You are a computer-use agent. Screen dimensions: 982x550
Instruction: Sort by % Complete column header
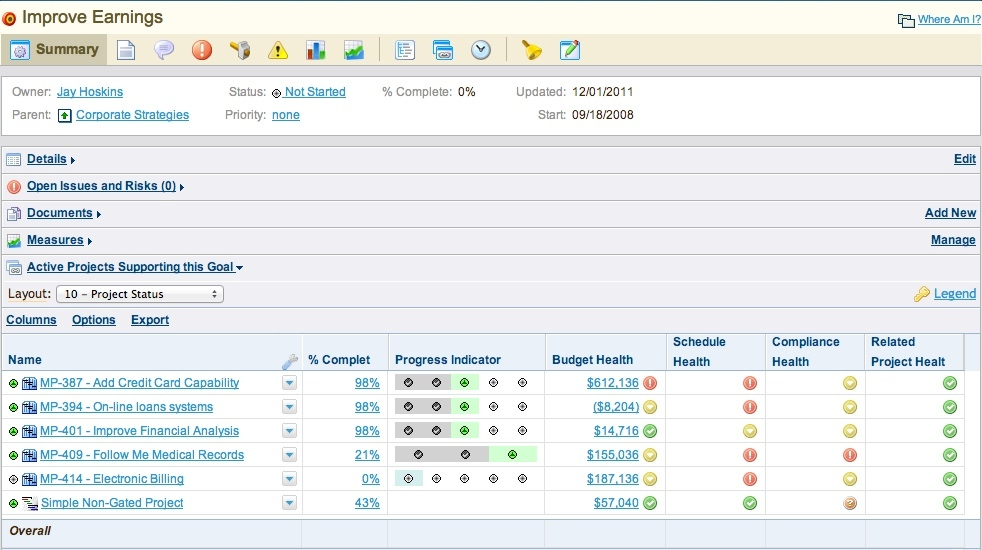(339, 360)
